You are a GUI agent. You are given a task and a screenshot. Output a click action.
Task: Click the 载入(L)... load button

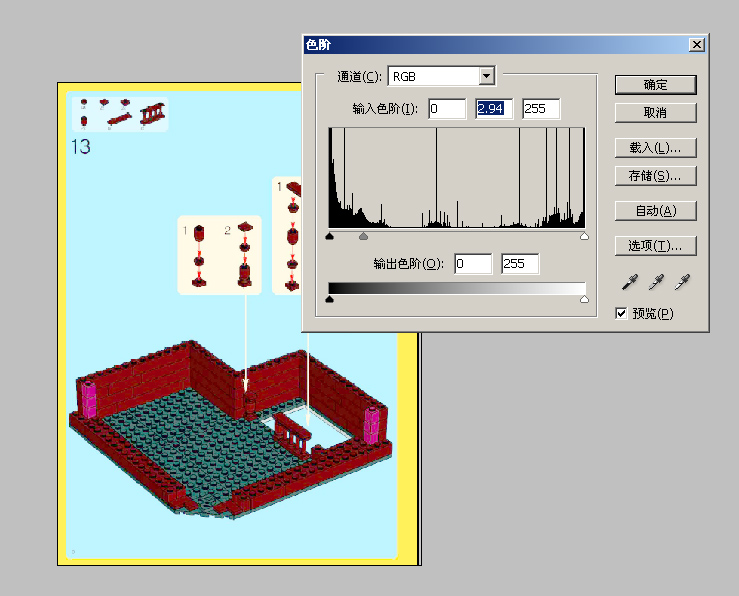pos(656,148)
